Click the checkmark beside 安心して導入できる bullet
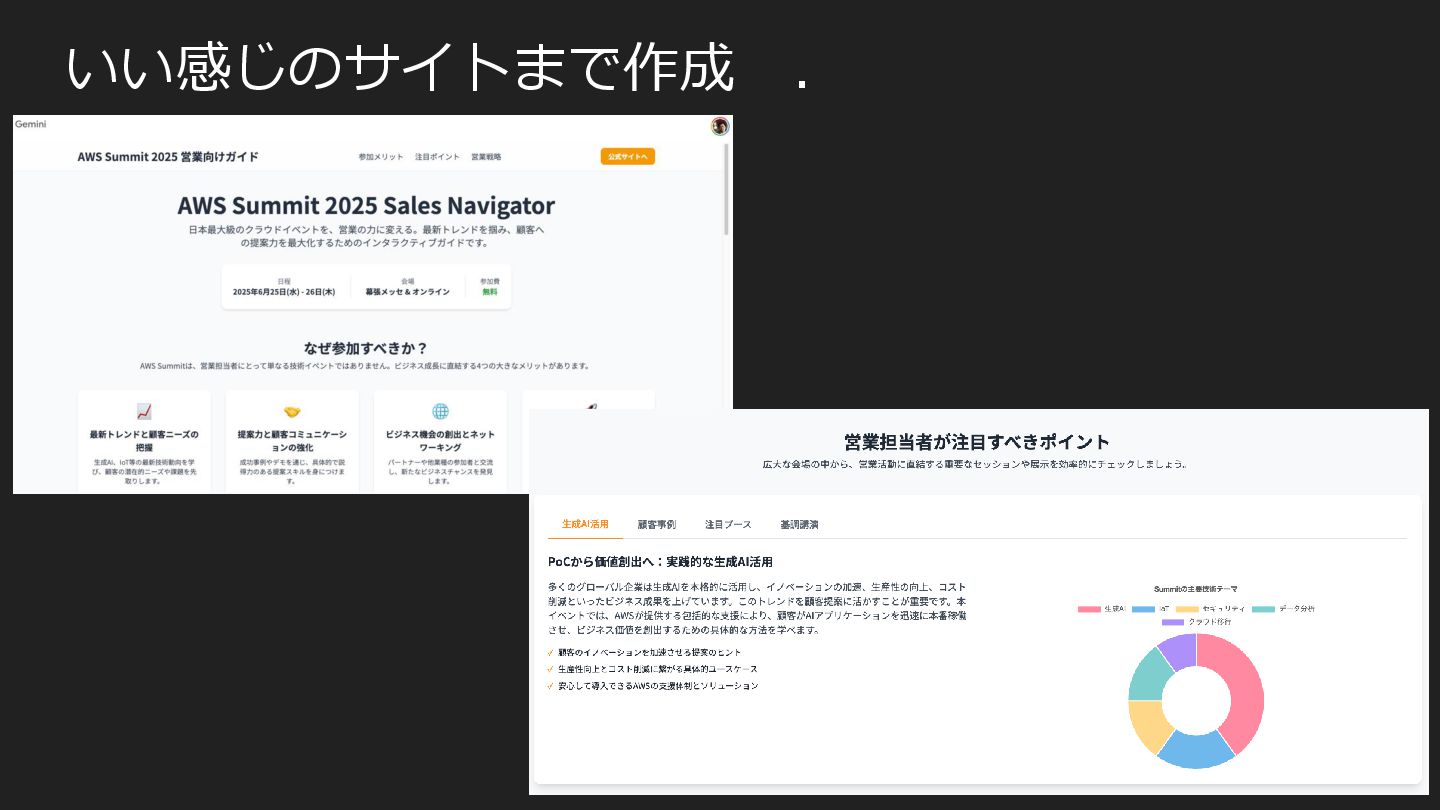1440x810 pixels. tap(551, 686)
